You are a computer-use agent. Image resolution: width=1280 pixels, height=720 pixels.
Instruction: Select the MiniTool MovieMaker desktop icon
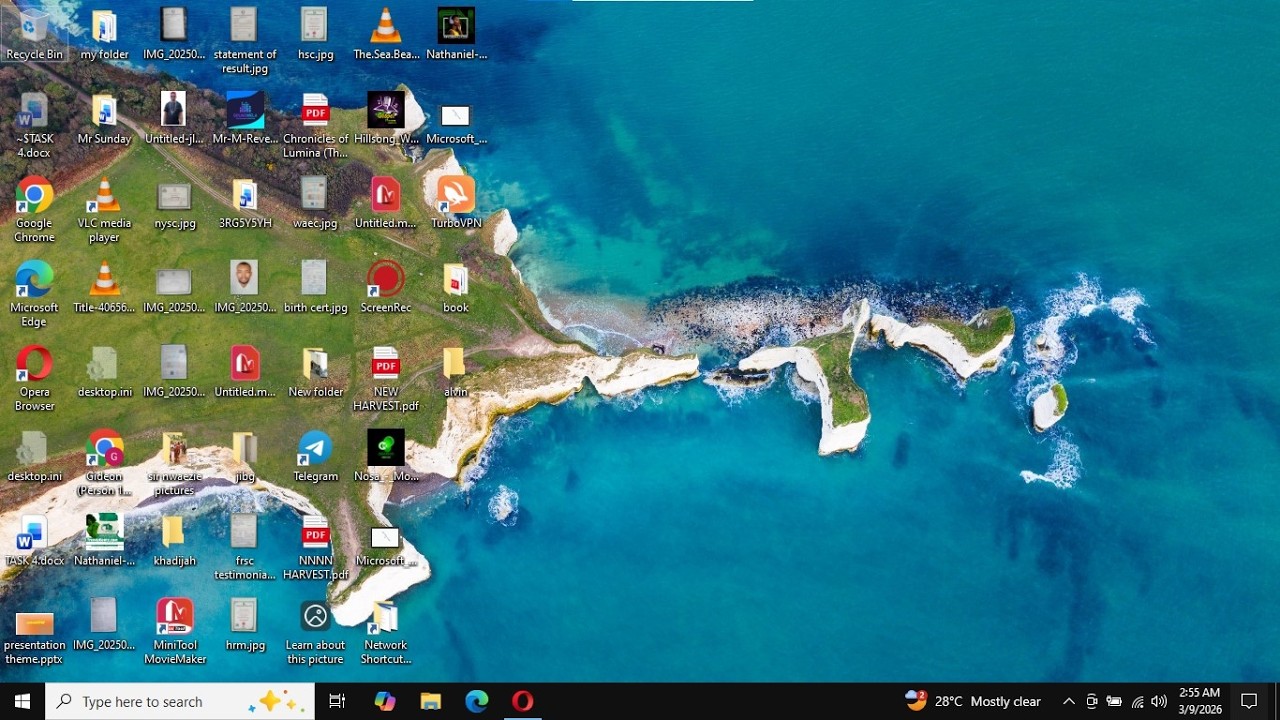175,632
